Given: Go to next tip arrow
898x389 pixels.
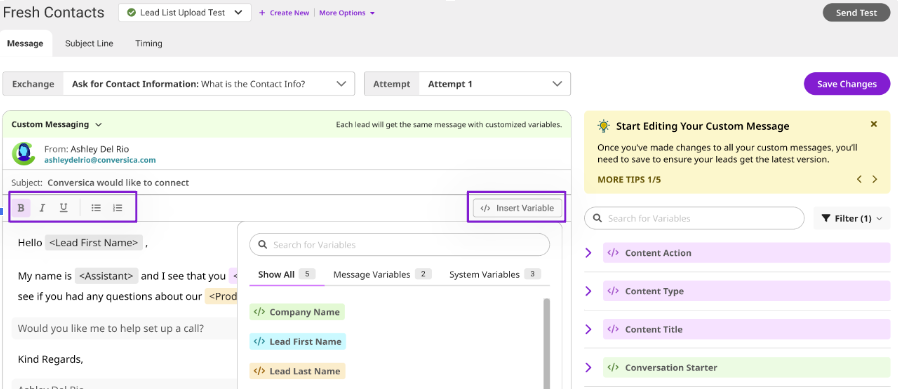Looking at the screenshot, I should (875, 179).
